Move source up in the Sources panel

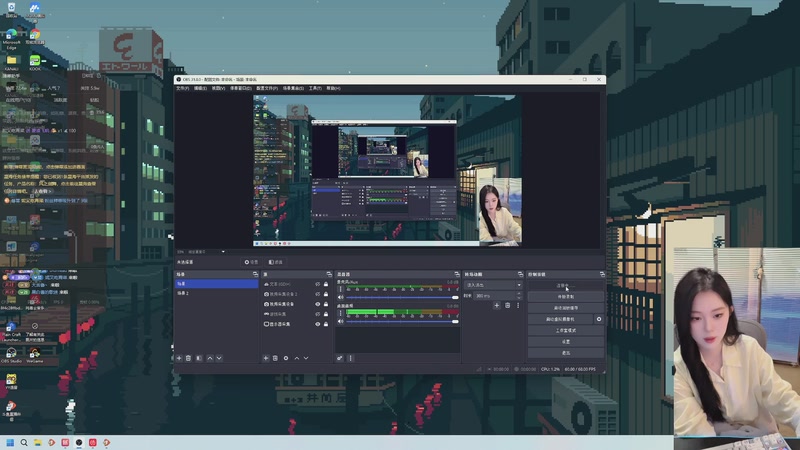coord(296,358)
